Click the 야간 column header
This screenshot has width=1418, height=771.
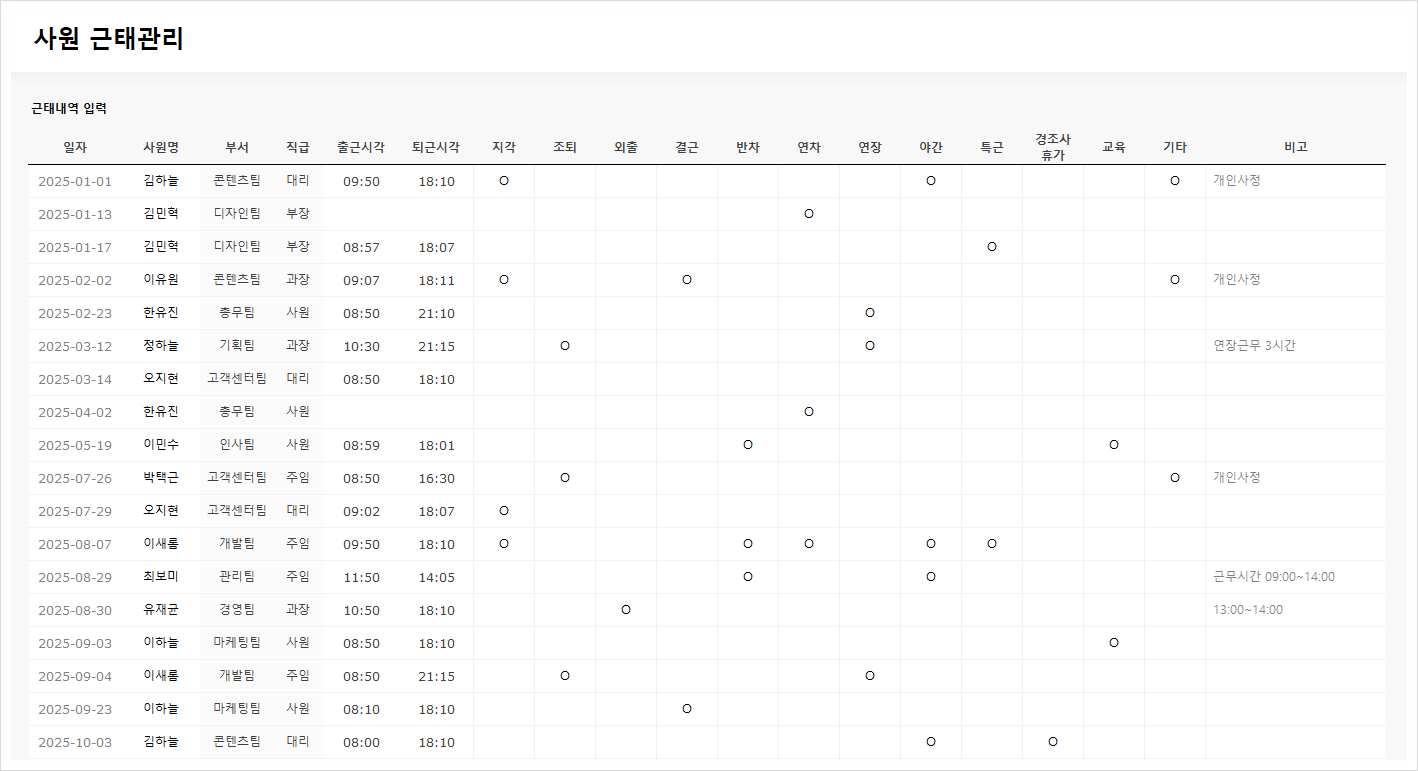pos(931,147)
